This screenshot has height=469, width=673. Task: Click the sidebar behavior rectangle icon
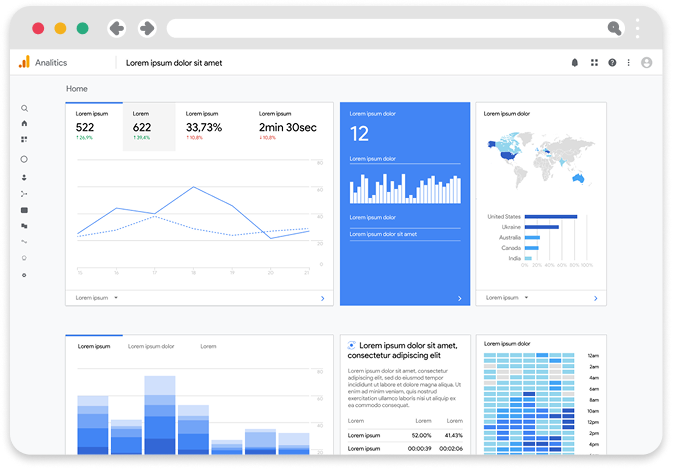click(24, 210)
